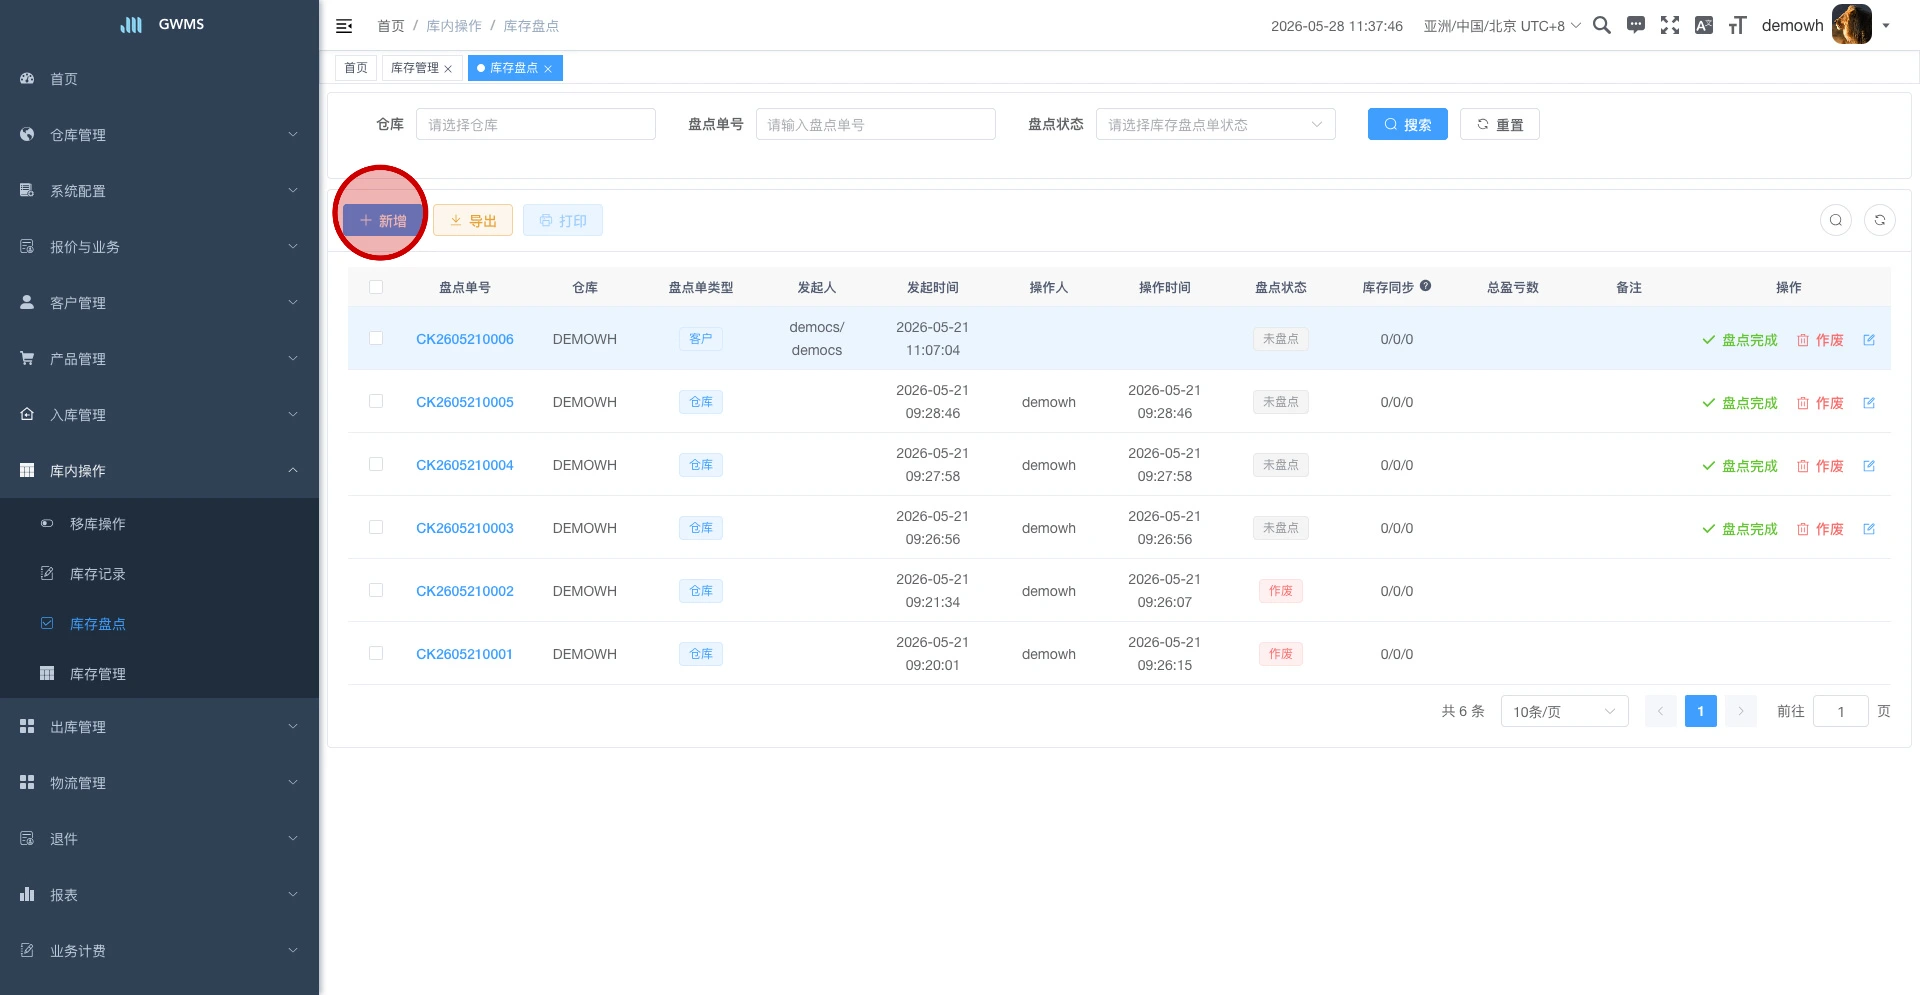Expand 客户管理 sidebar menu
Image resolution: width=1920 pixels, height=995 pixels.
[x=160, y=303]
